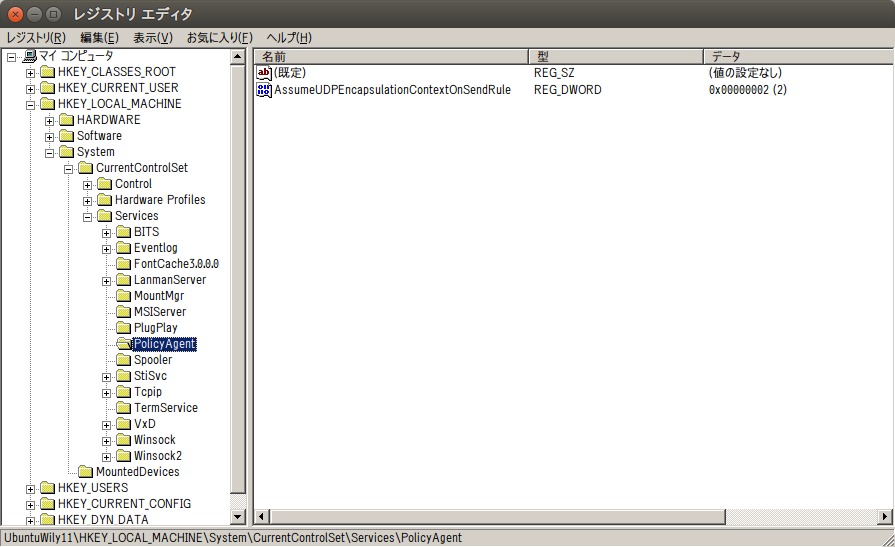Screen dimensions: 895x547
Task: Click the LanmanServer folder icon
Action: tap(124, 280)
